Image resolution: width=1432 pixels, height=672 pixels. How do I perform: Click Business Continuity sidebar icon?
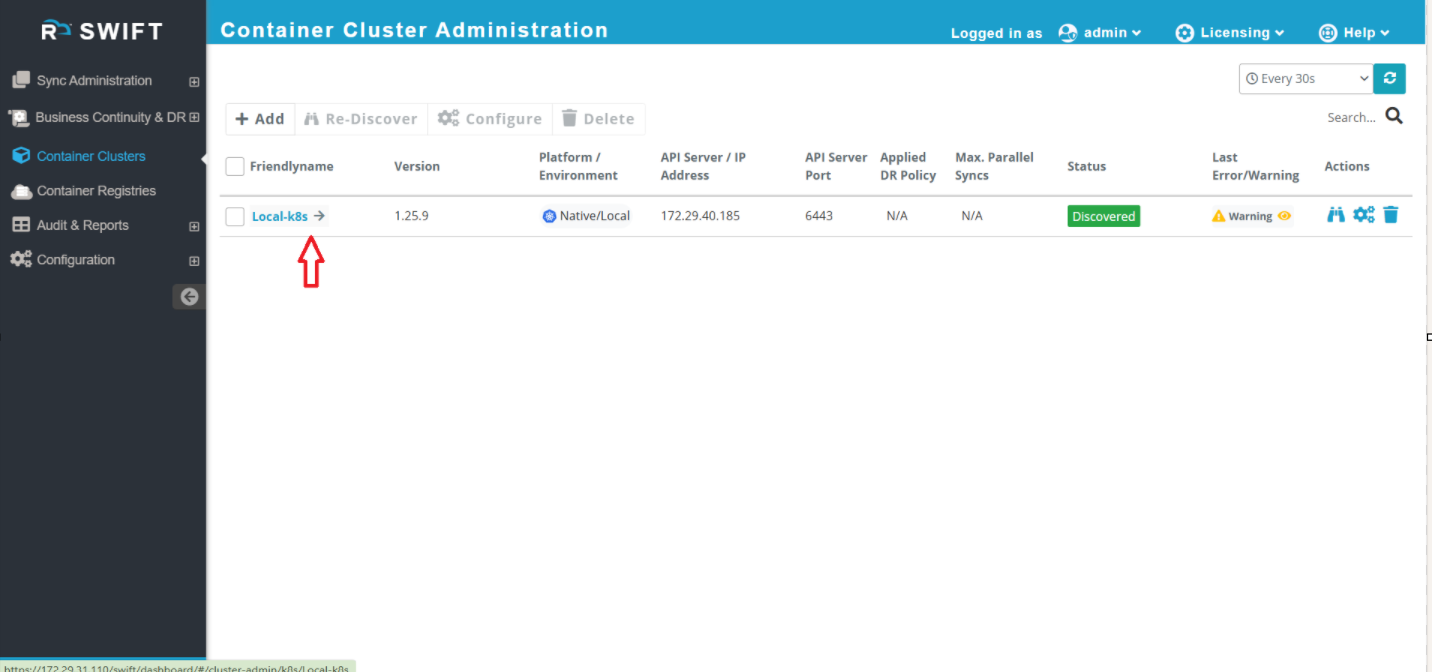[x=19, y=118]
